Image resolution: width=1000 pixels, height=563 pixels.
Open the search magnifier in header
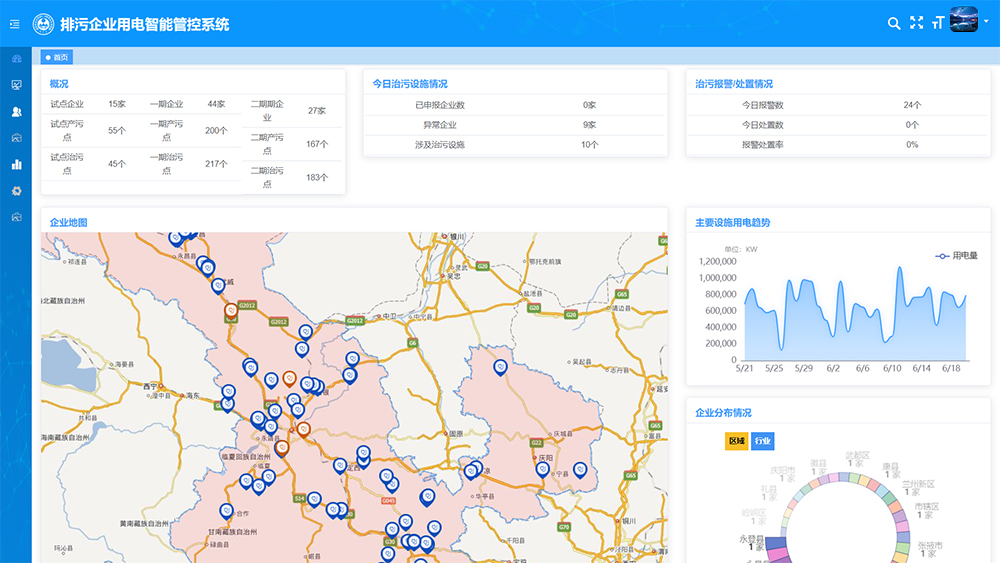point(894,23)
